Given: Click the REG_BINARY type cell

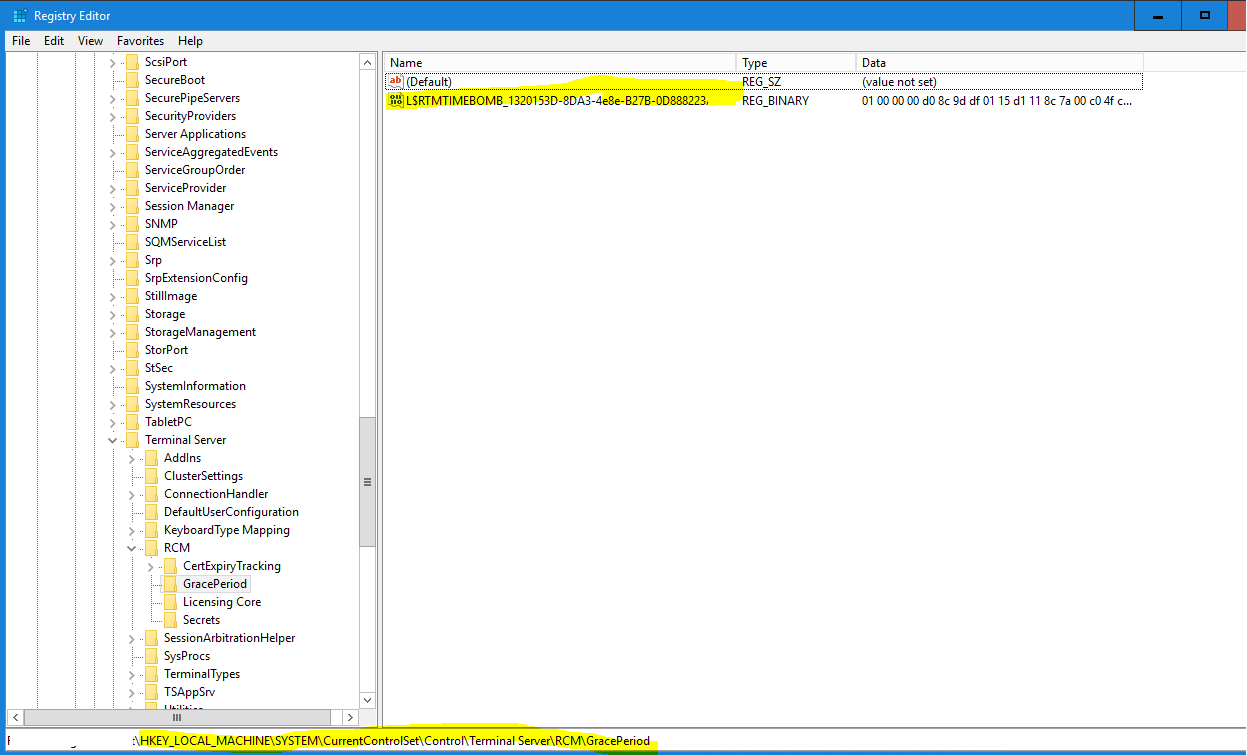Looking at the screenshot, I should click(x=776, y=100).
